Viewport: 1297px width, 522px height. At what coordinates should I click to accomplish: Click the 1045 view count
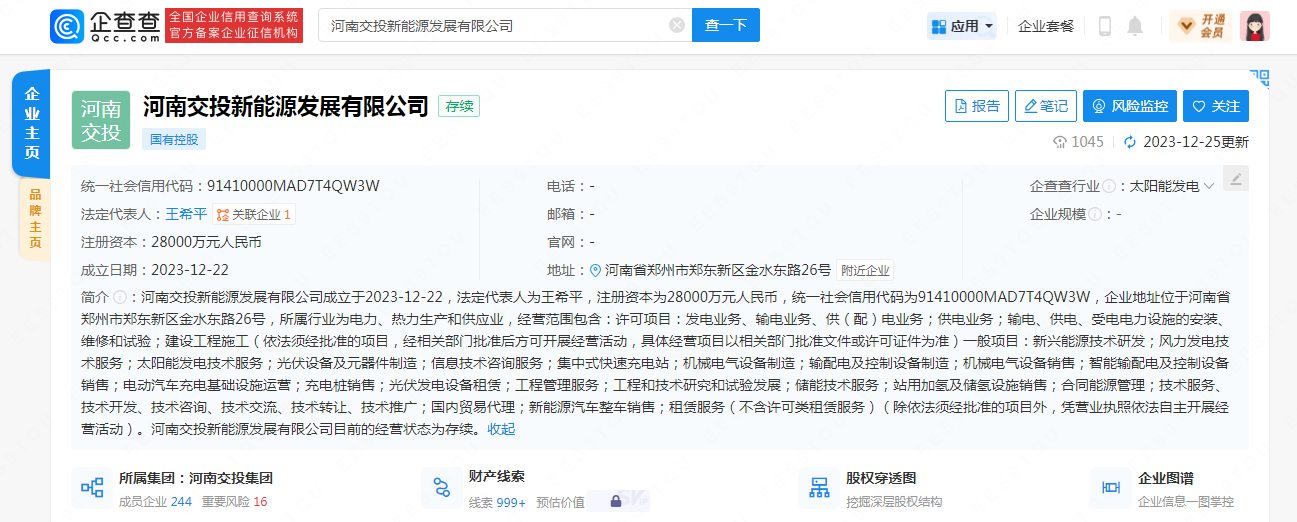click(x=1079, y=142)
